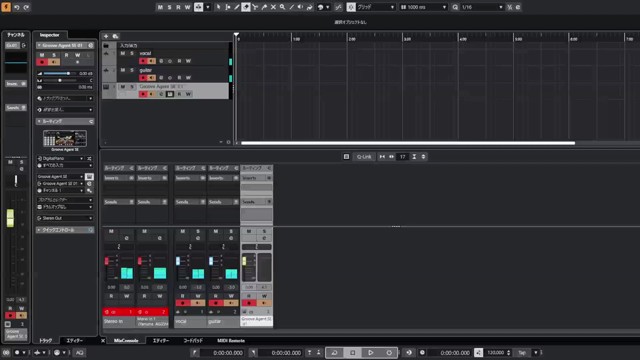Select the Mute X tool
Image resolution: width=640 pixels, height=360 pixels.
[273, 7]
